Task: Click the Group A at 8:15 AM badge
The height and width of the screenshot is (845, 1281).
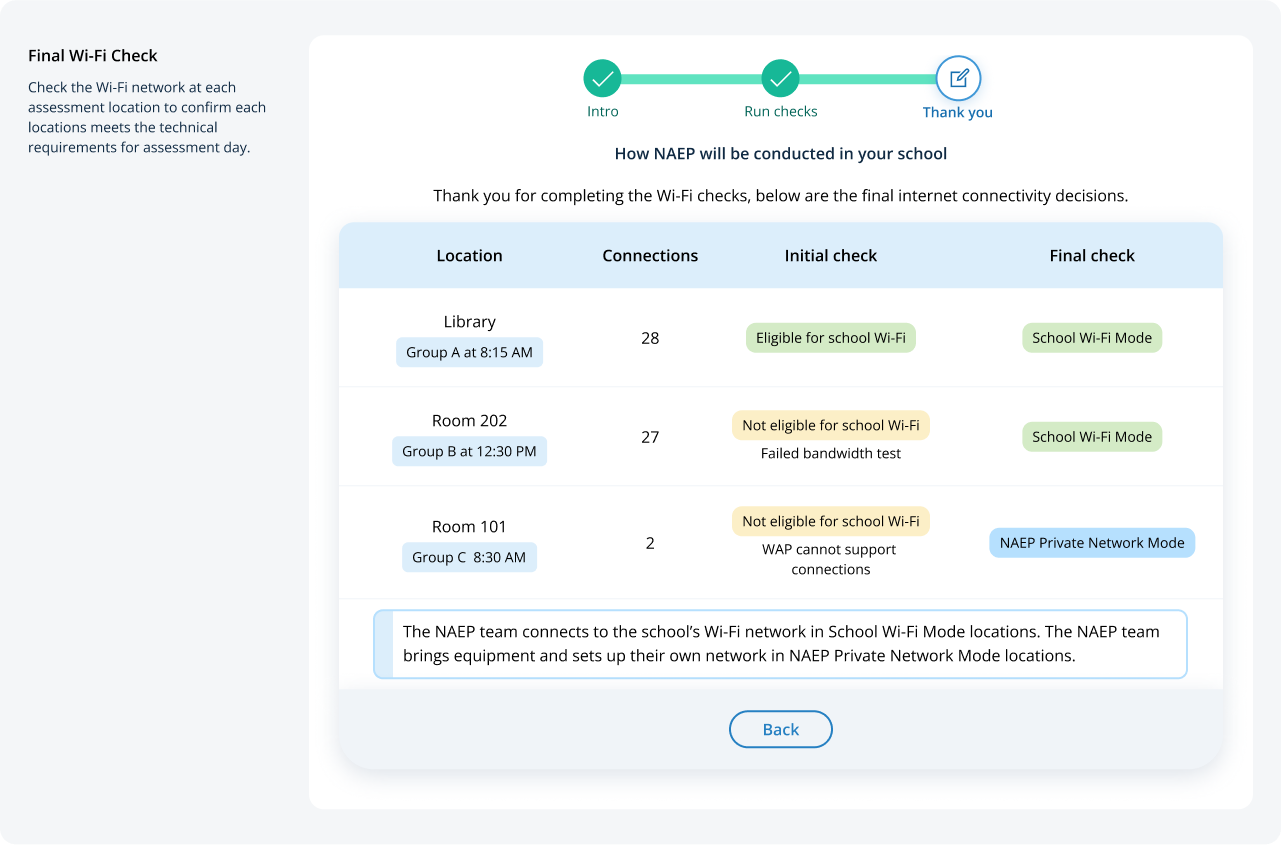Action: [x=469, y=353]
